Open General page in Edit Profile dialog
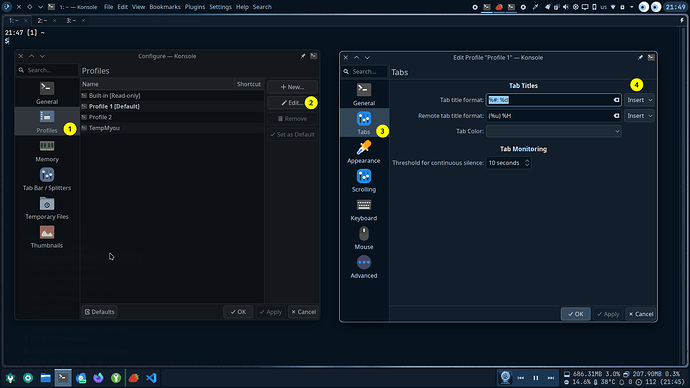This screenshot has height=388, width=690. pyautogui.click(x=364, y=94)
